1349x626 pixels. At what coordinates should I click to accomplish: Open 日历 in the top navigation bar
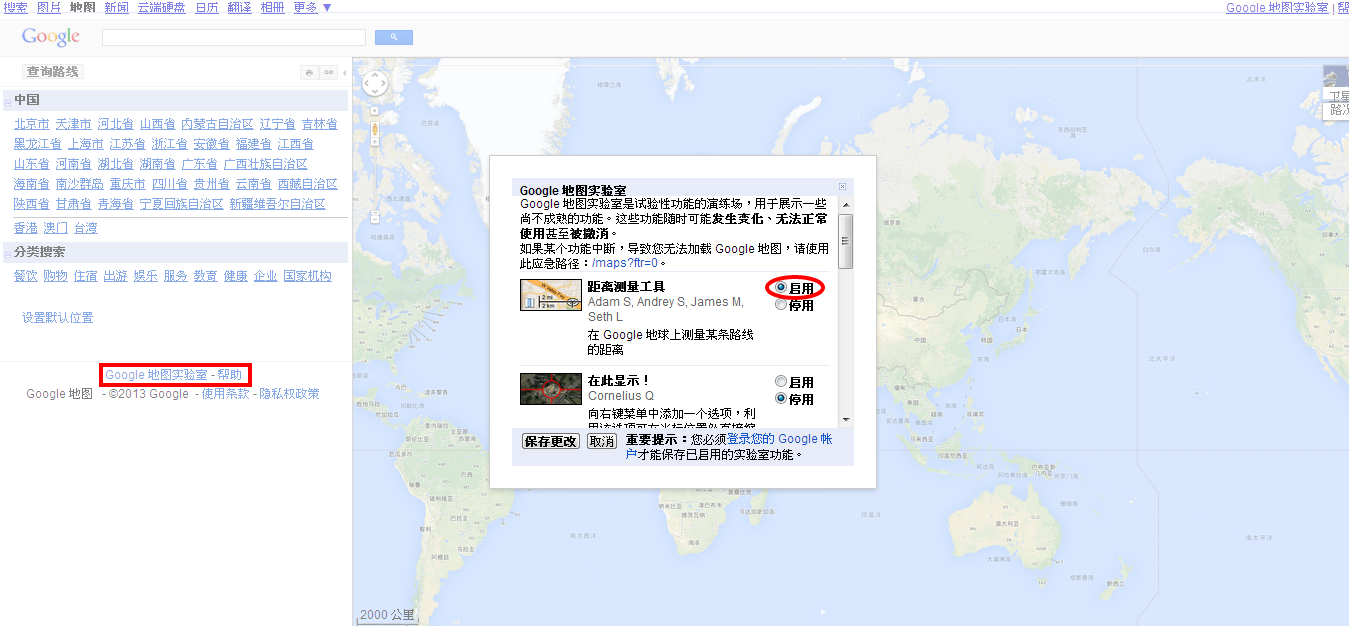207,7
